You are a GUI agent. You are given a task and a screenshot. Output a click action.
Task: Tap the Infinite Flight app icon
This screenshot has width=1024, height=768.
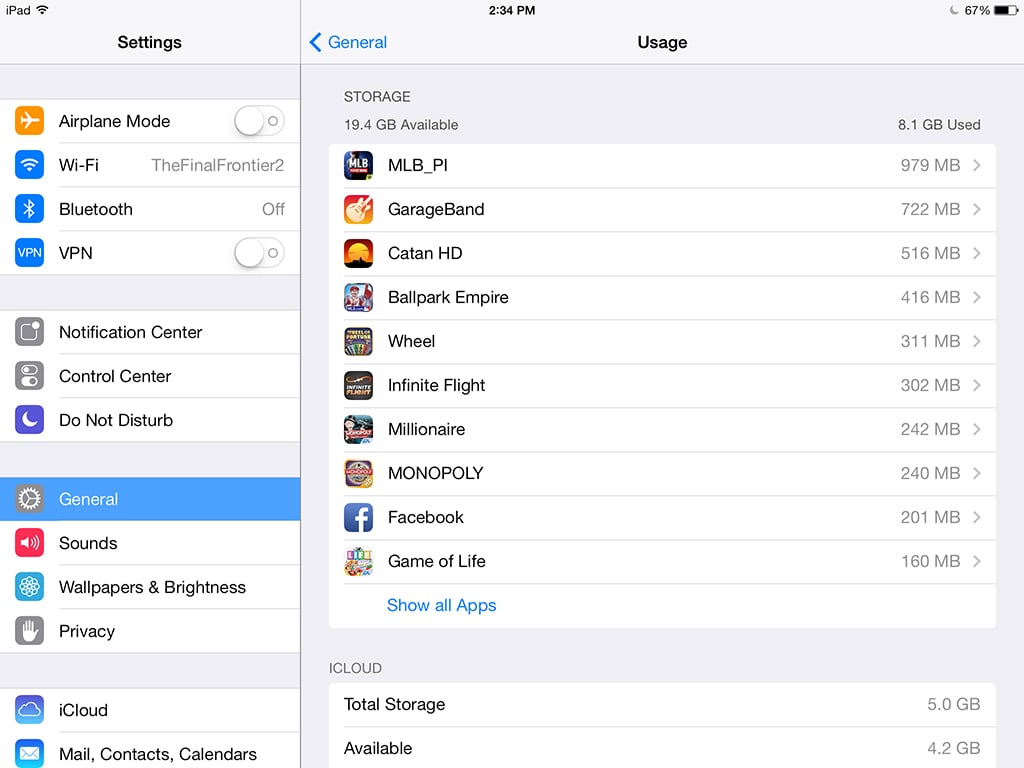359,385
